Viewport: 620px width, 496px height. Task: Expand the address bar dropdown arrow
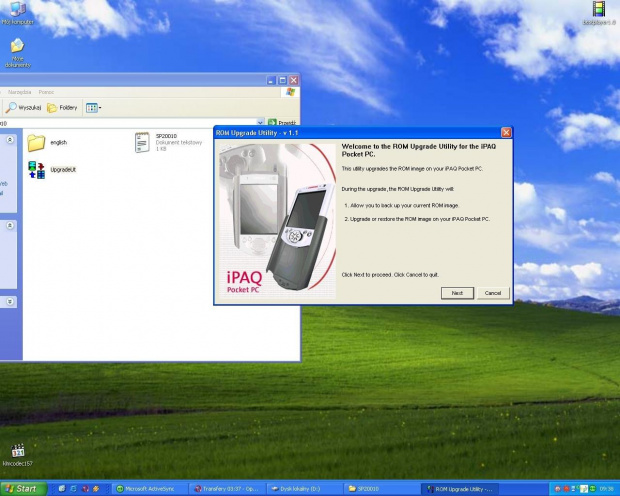[260, 122]
